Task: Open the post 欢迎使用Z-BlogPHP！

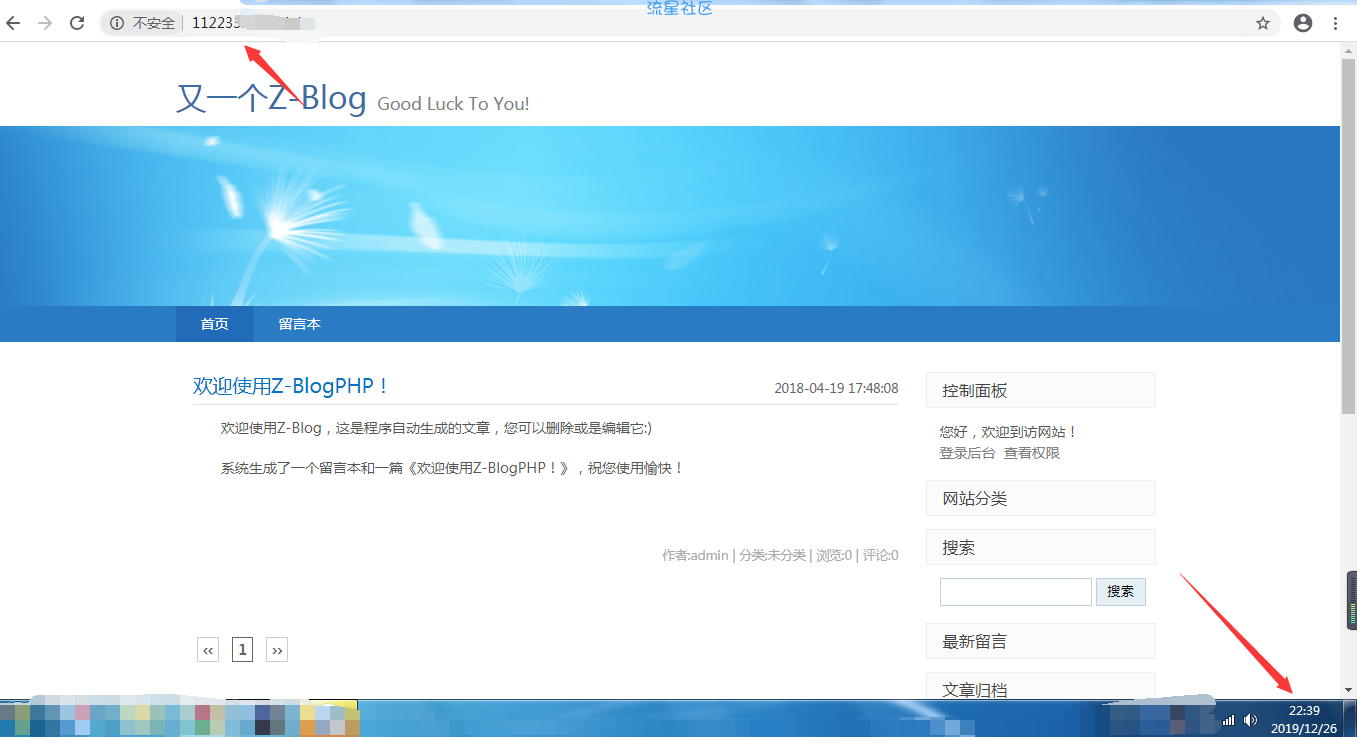Action: (291, 386)
